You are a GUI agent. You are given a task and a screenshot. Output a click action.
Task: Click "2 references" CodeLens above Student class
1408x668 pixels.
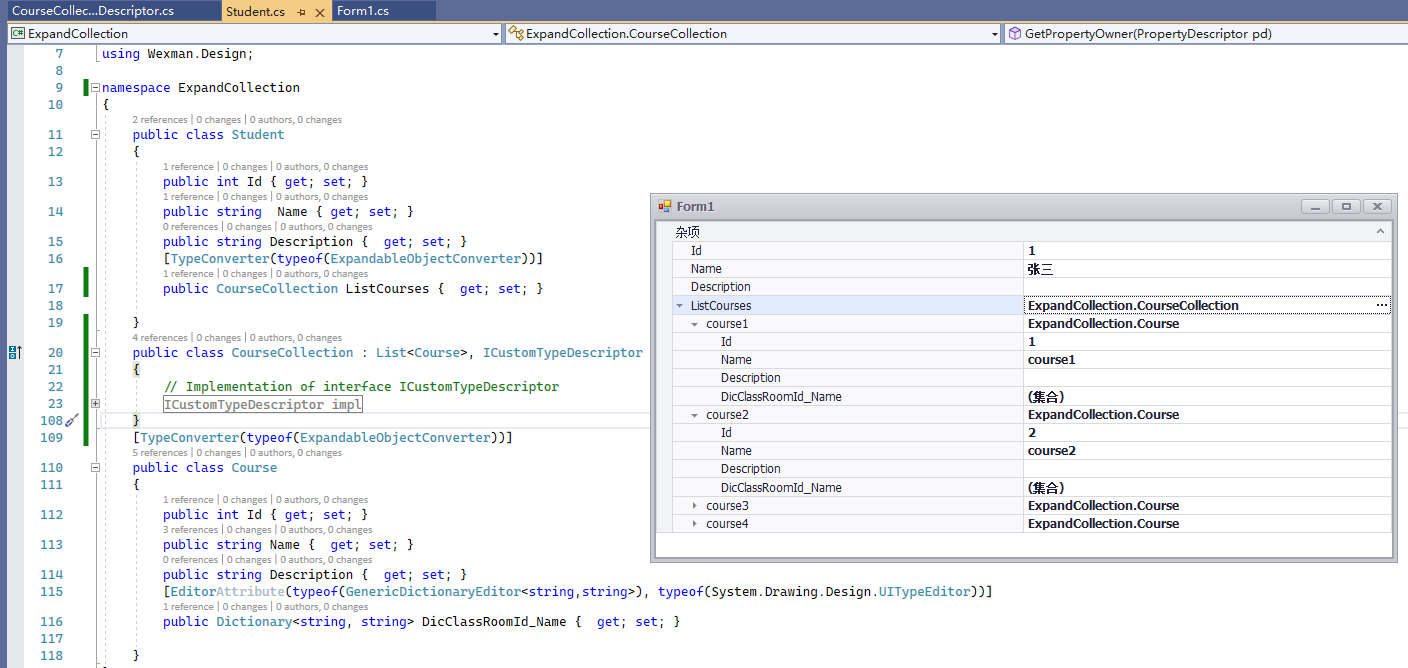click(160, 120)
